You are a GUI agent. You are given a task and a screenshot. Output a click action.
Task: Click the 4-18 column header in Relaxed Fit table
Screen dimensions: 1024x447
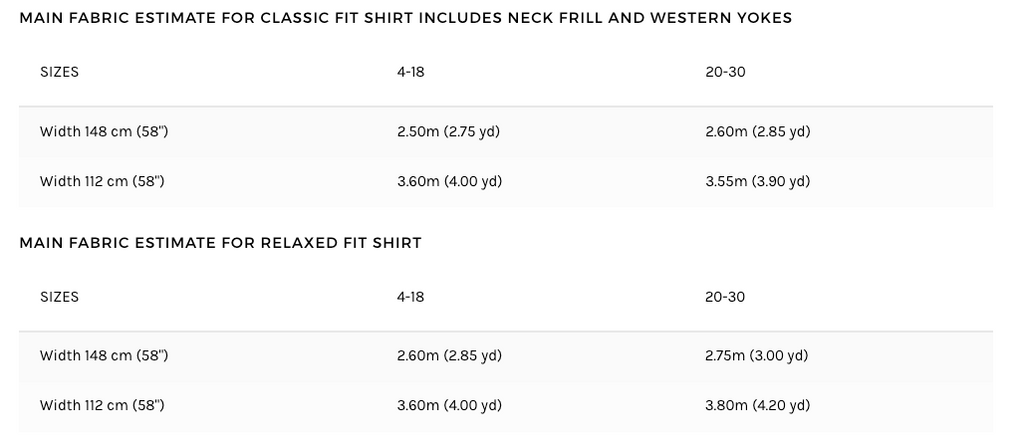click(410, 297)
